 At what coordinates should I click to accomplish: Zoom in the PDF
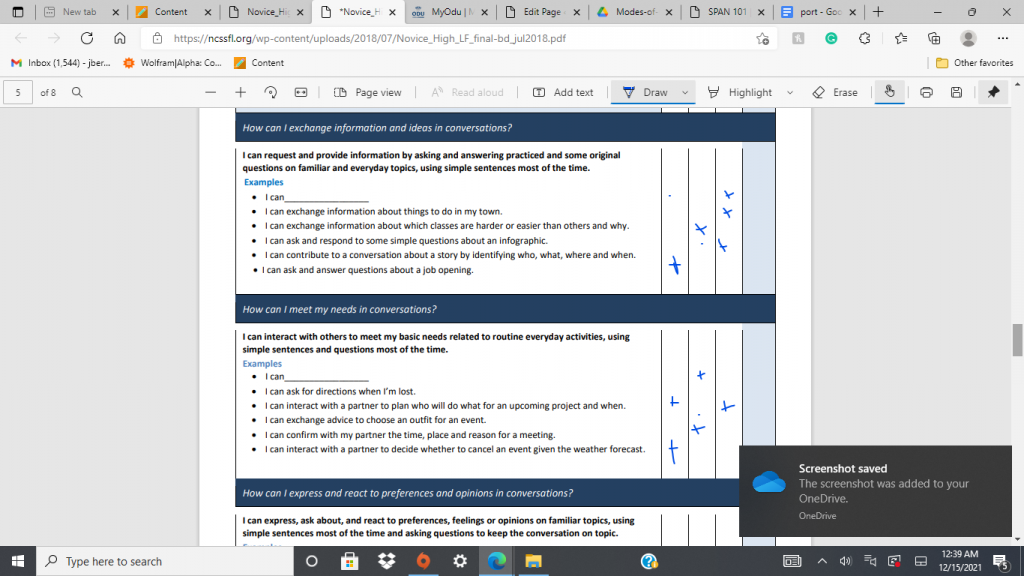[x=240, y=93]
